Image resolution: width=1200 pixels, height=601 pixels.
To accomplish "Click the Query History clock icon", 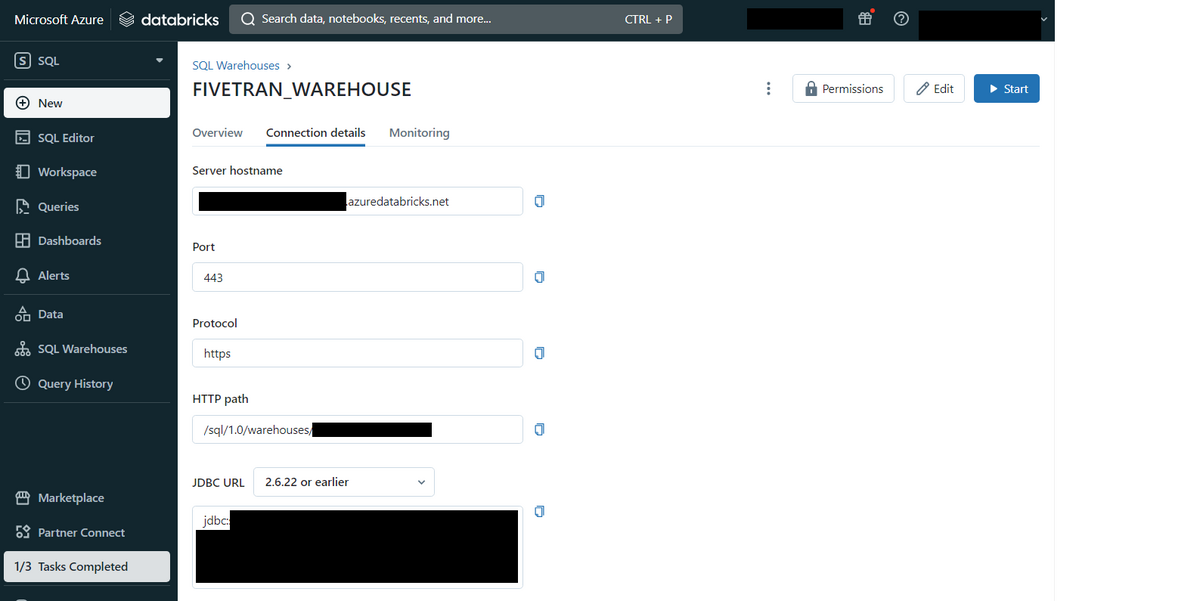I will tap(22, 383).
